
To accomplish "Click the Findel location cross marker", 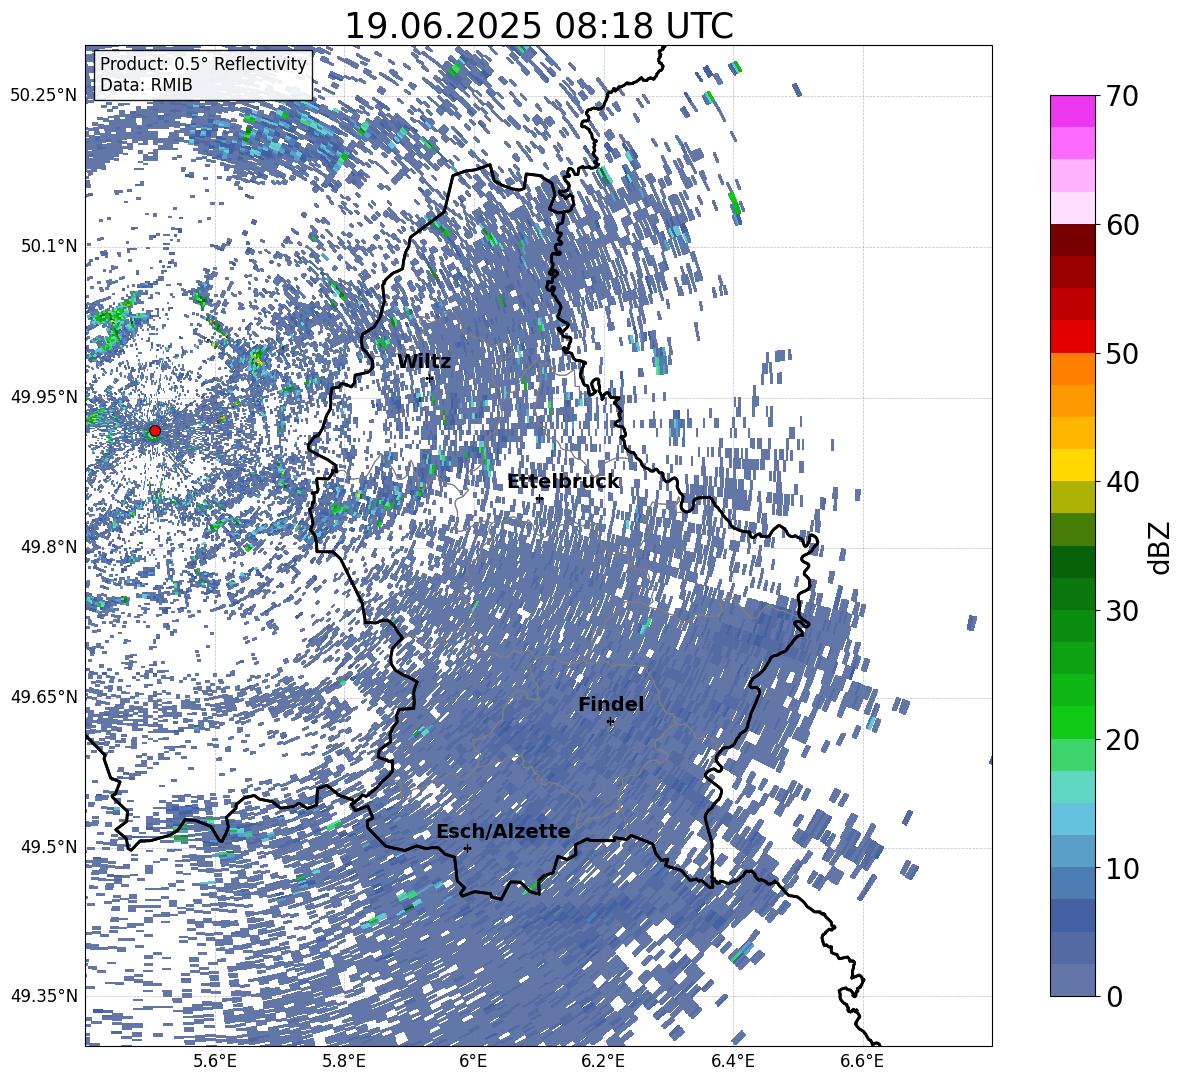I will pos(611,722).
